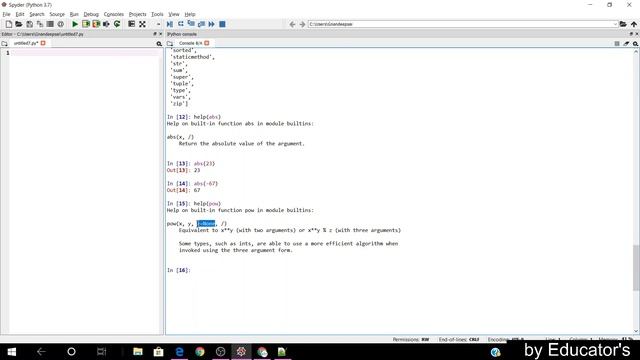Re-run the last script
This screenshot has height=360, width=640.
117,24
